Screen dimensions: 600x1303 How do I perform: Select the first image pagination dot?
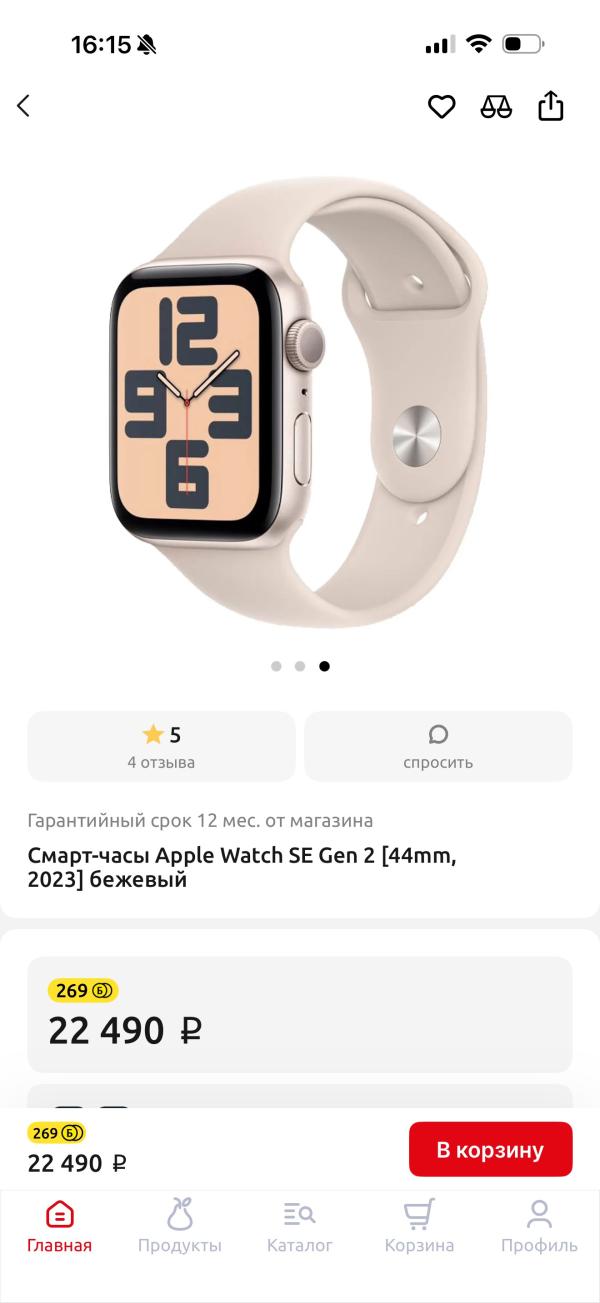276,666
